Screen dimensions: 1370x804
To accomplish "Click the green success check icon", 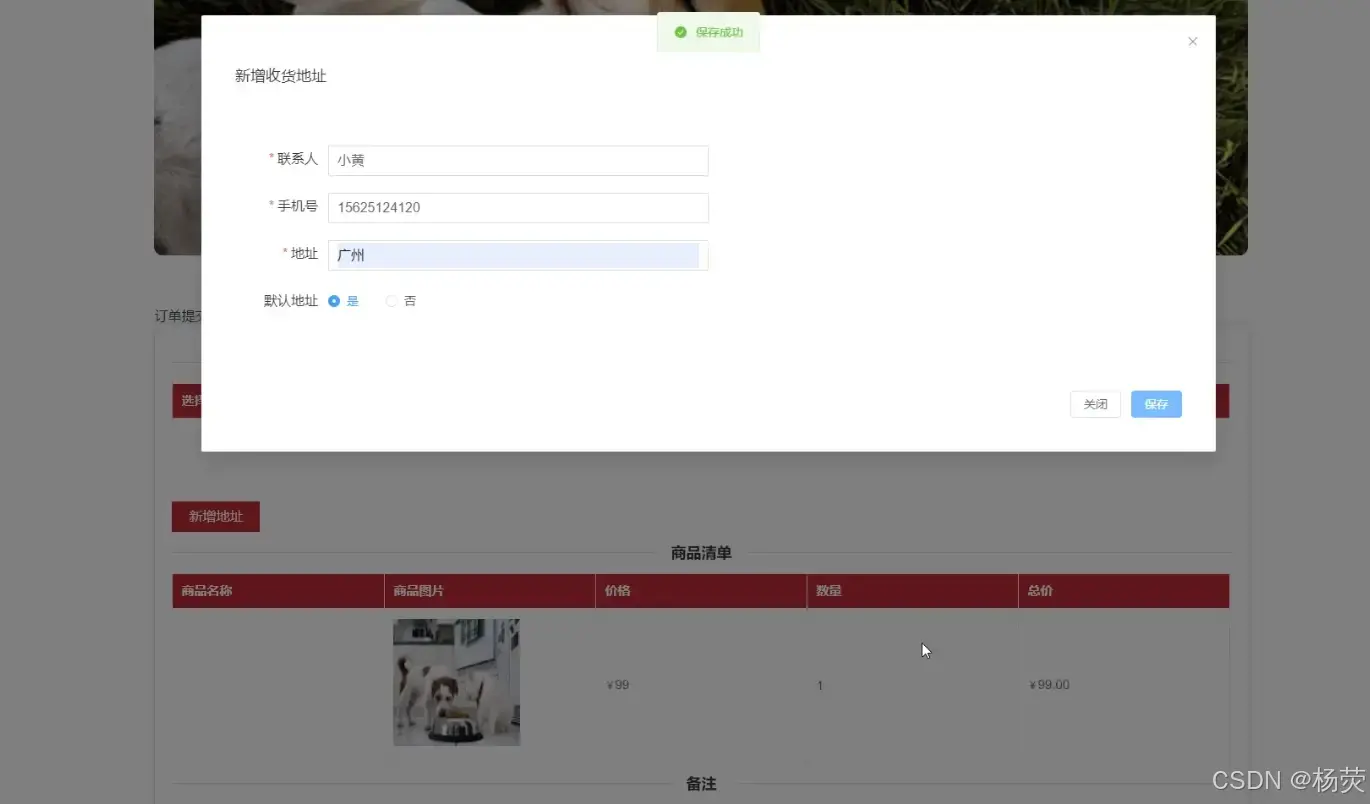I will [x=680, y=32].
